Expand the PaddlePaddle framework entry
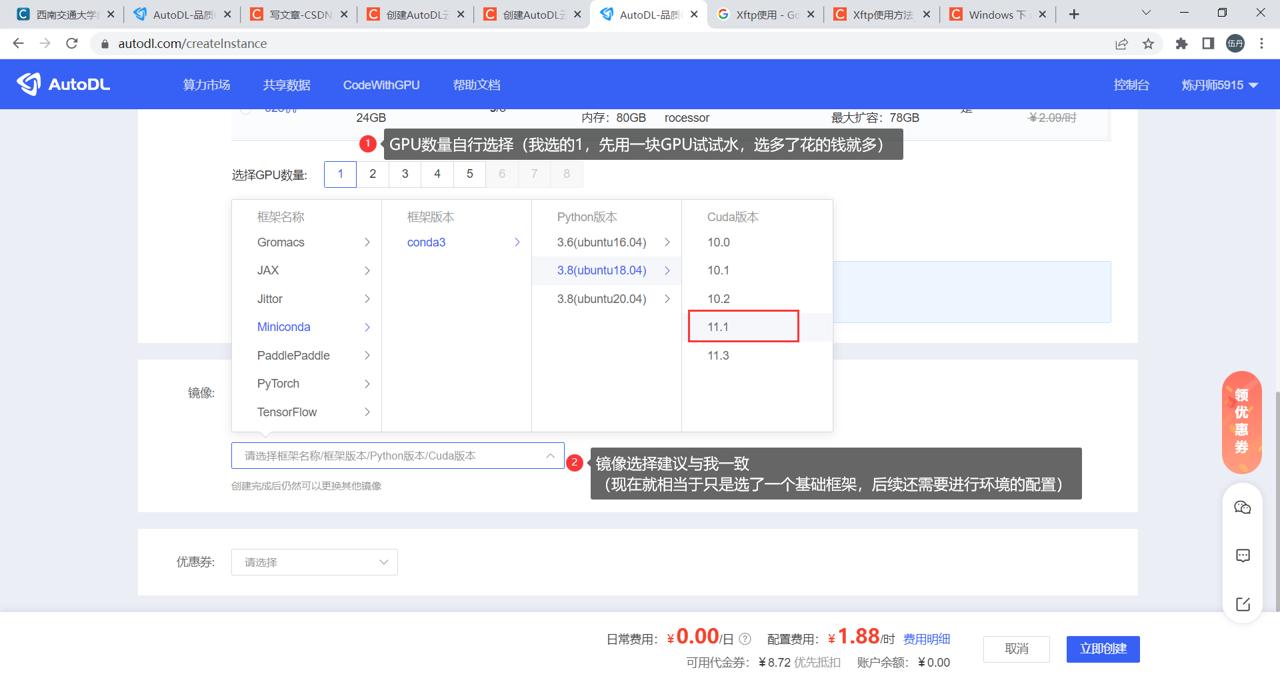Screen dimensions: 1280x686 306,355
